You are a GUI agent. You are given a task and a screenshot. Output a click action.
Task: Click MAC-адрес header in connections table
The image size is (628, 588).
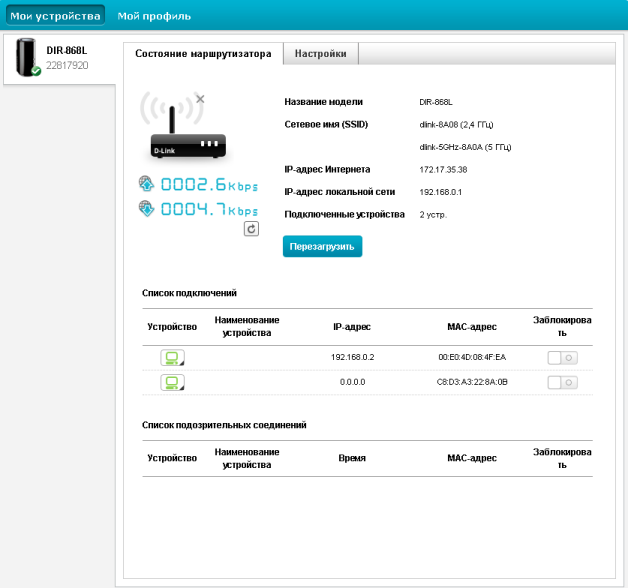[472, 327]
